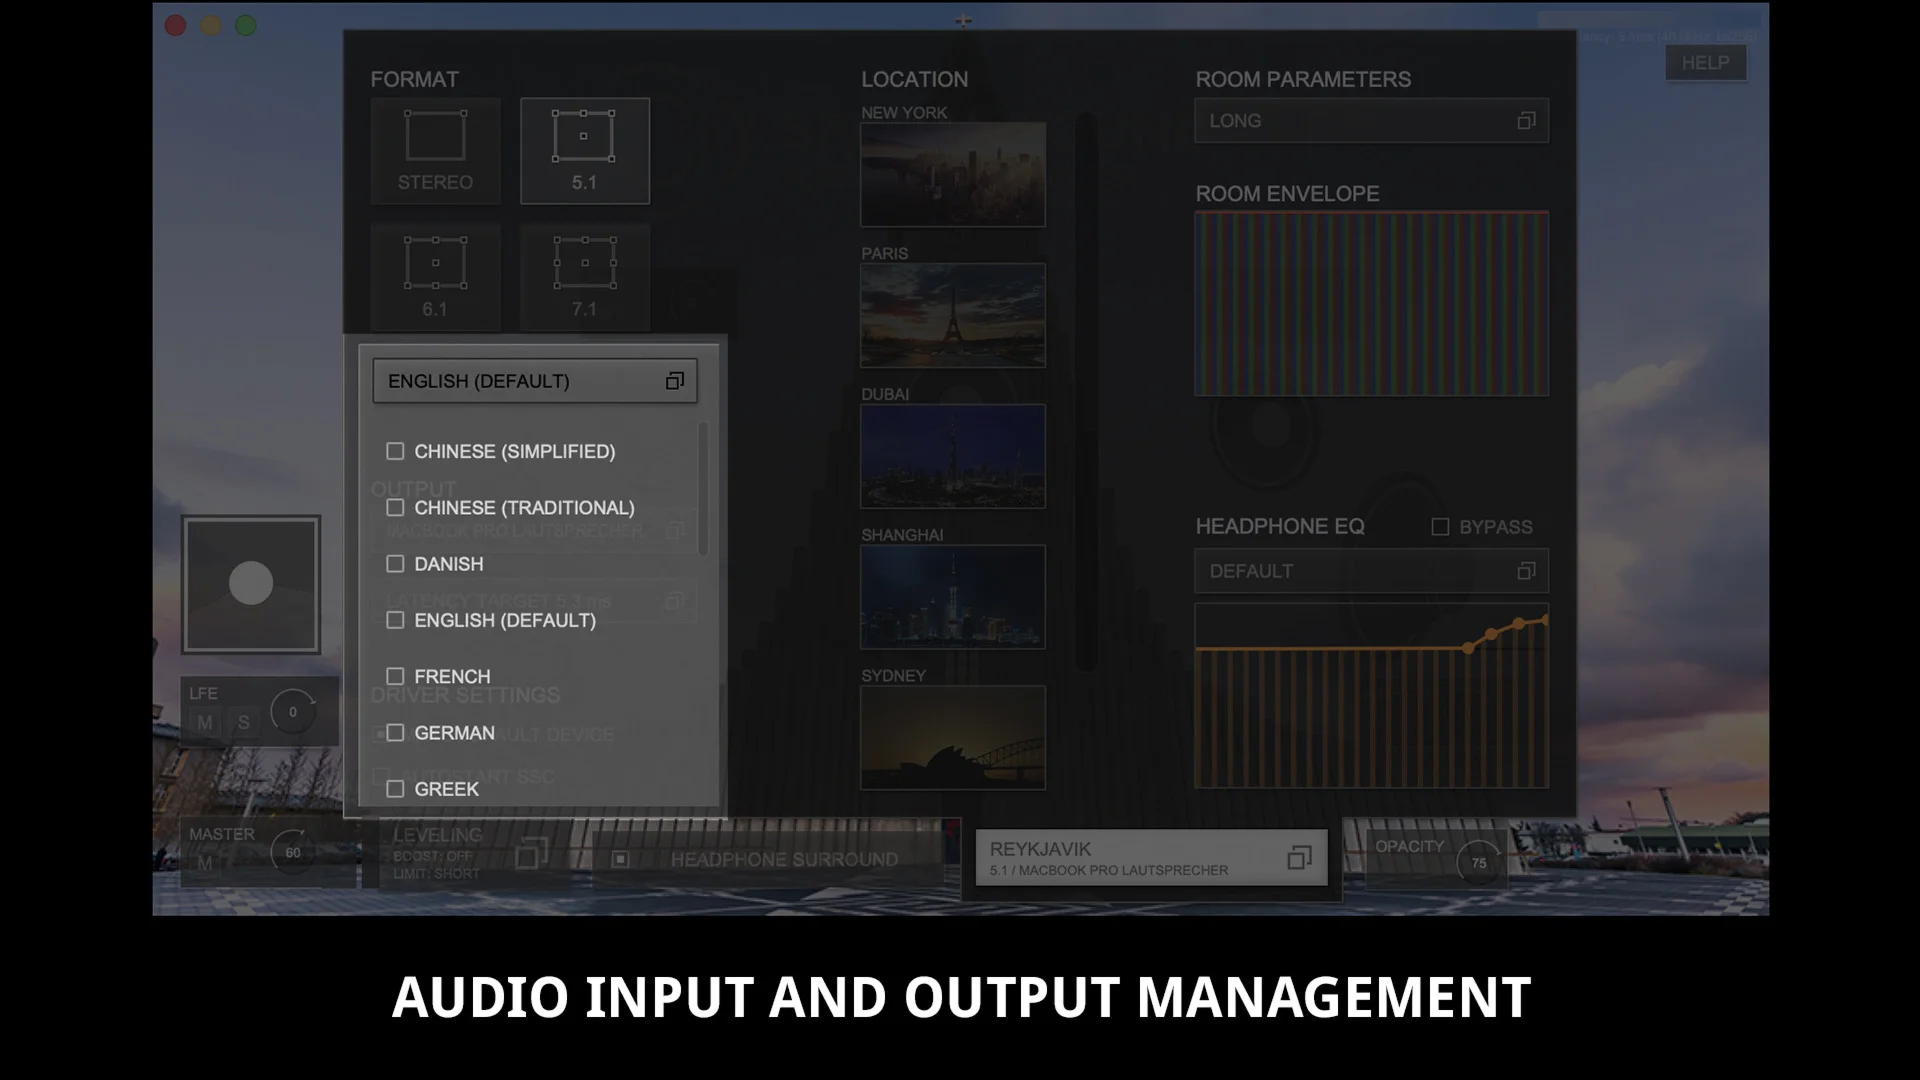
Task: Click the Leveling panel popup icon
Action: [x=531, y=855]
